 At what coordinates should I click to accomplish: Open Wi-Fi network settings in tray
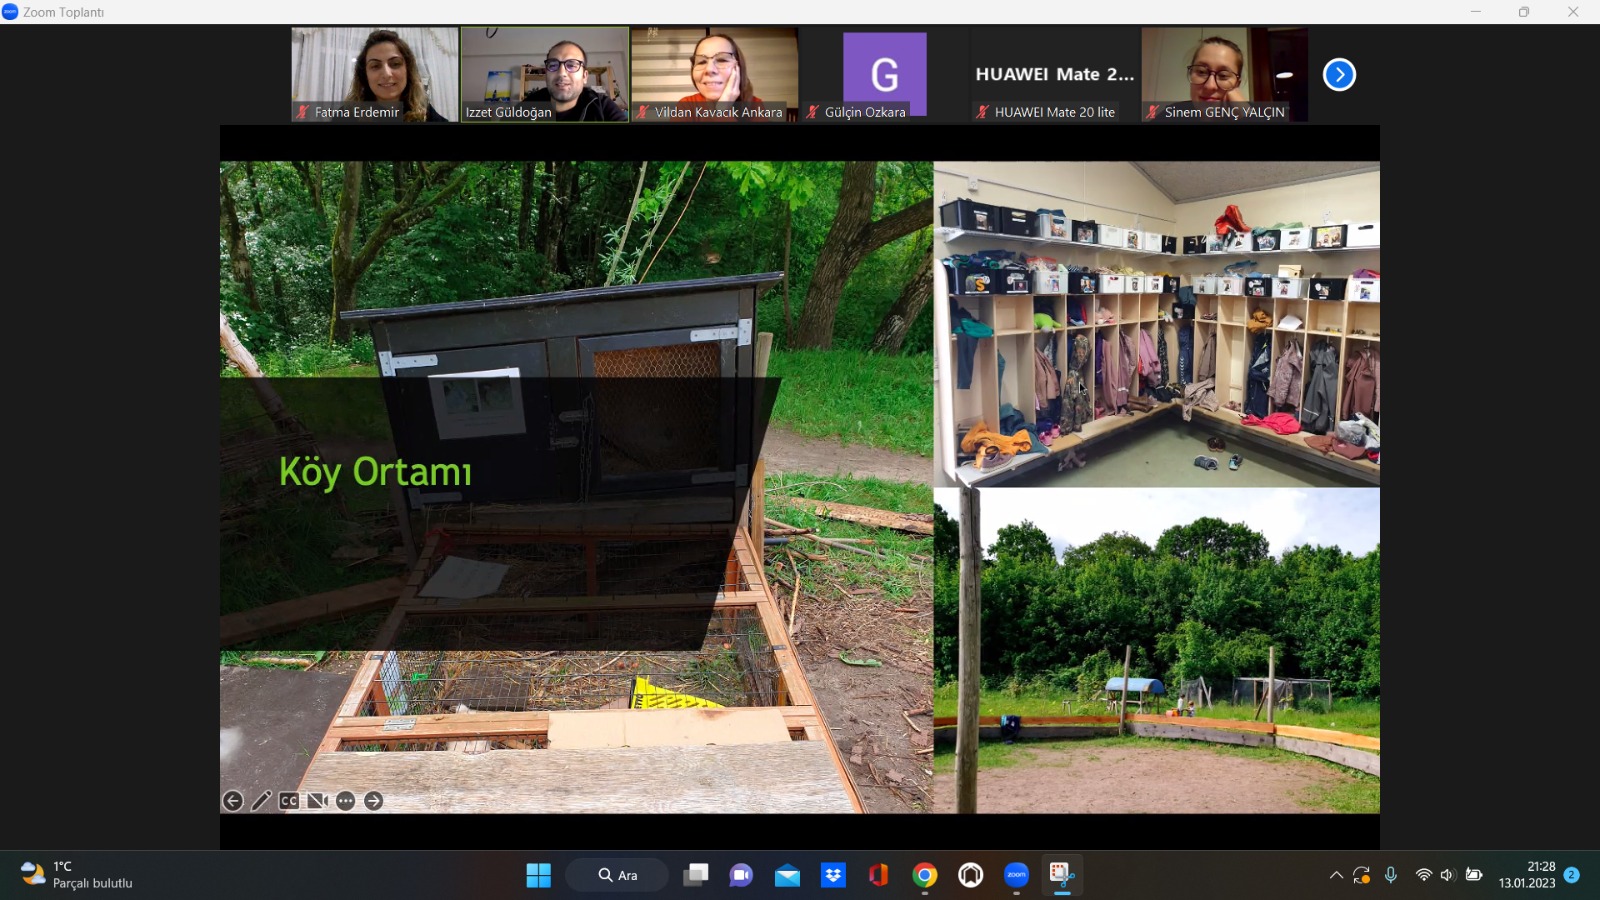[x=1424, y=875]
